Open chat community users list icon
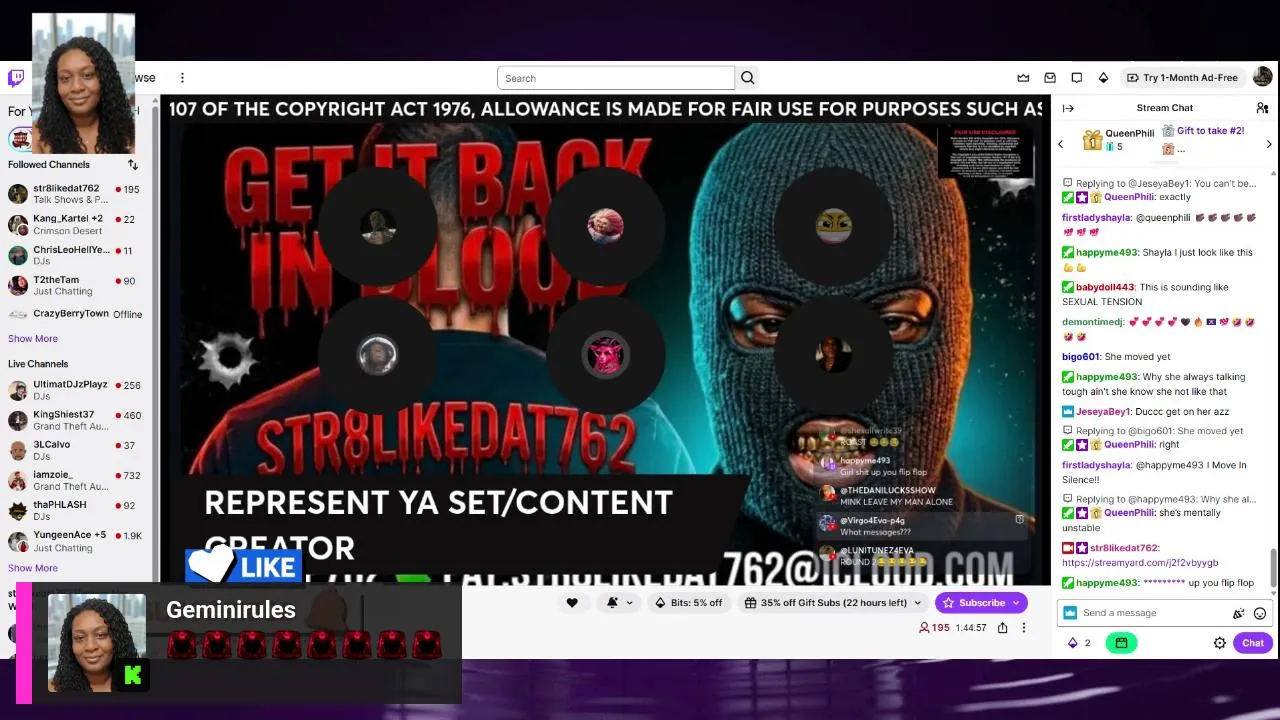This screenshot has height=720, width=1280. tap(1262, 108)
